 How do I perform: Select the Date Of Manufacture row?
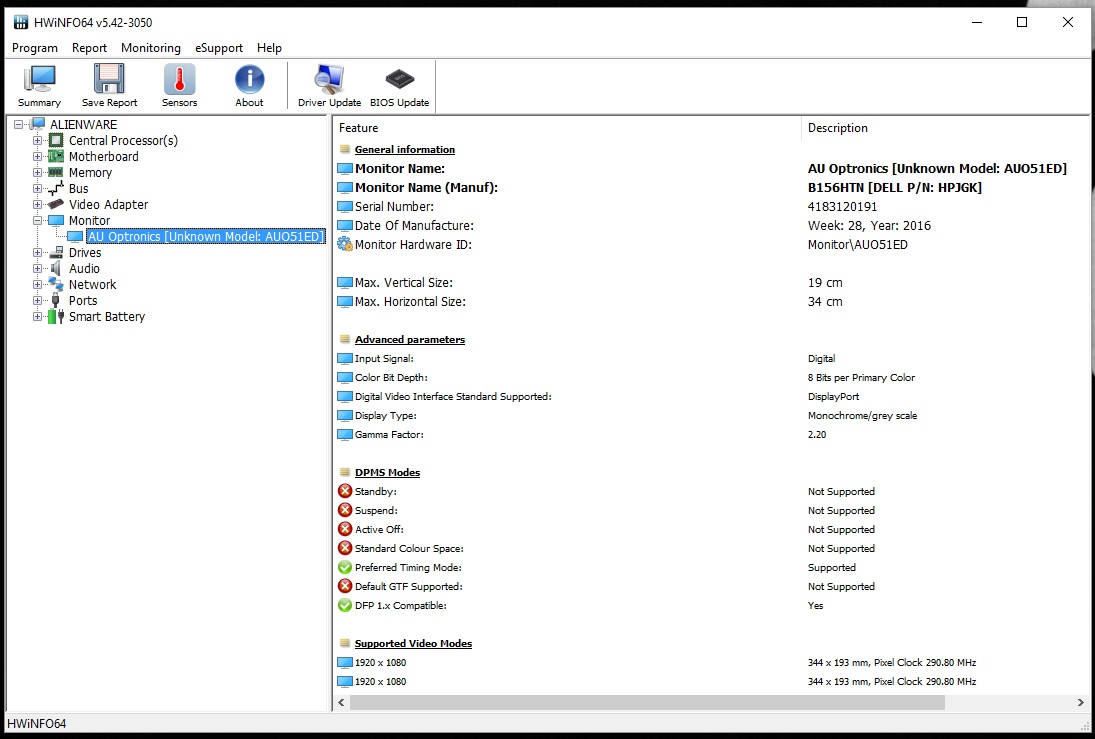711,225
